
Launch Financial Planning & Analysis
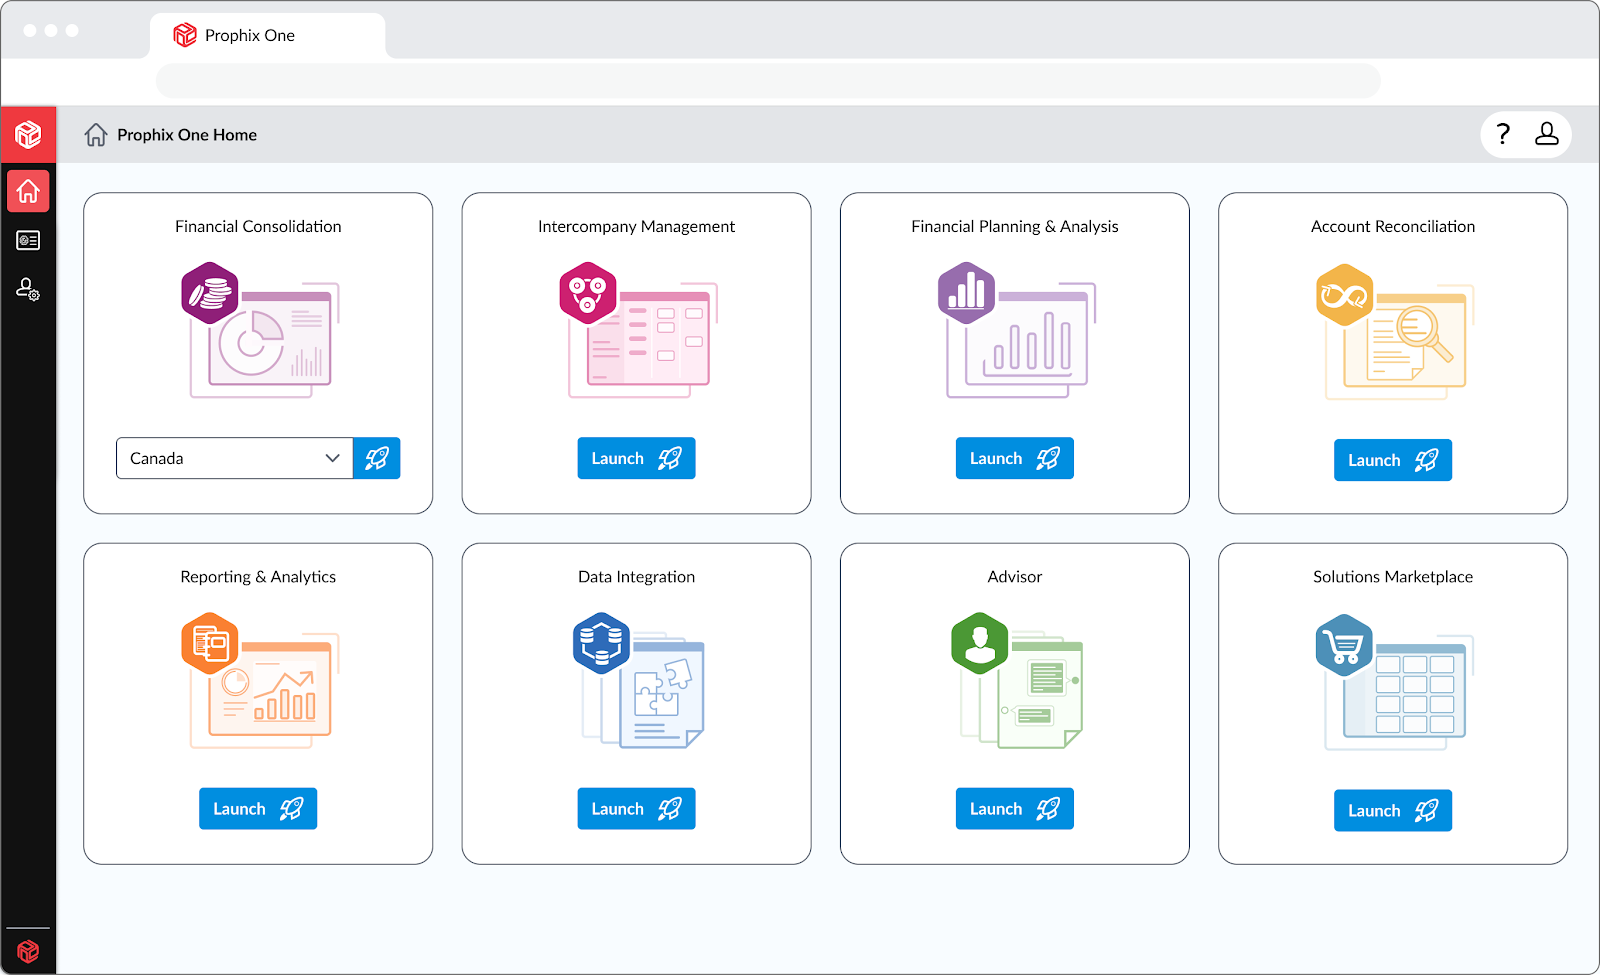click(1014, 458)
